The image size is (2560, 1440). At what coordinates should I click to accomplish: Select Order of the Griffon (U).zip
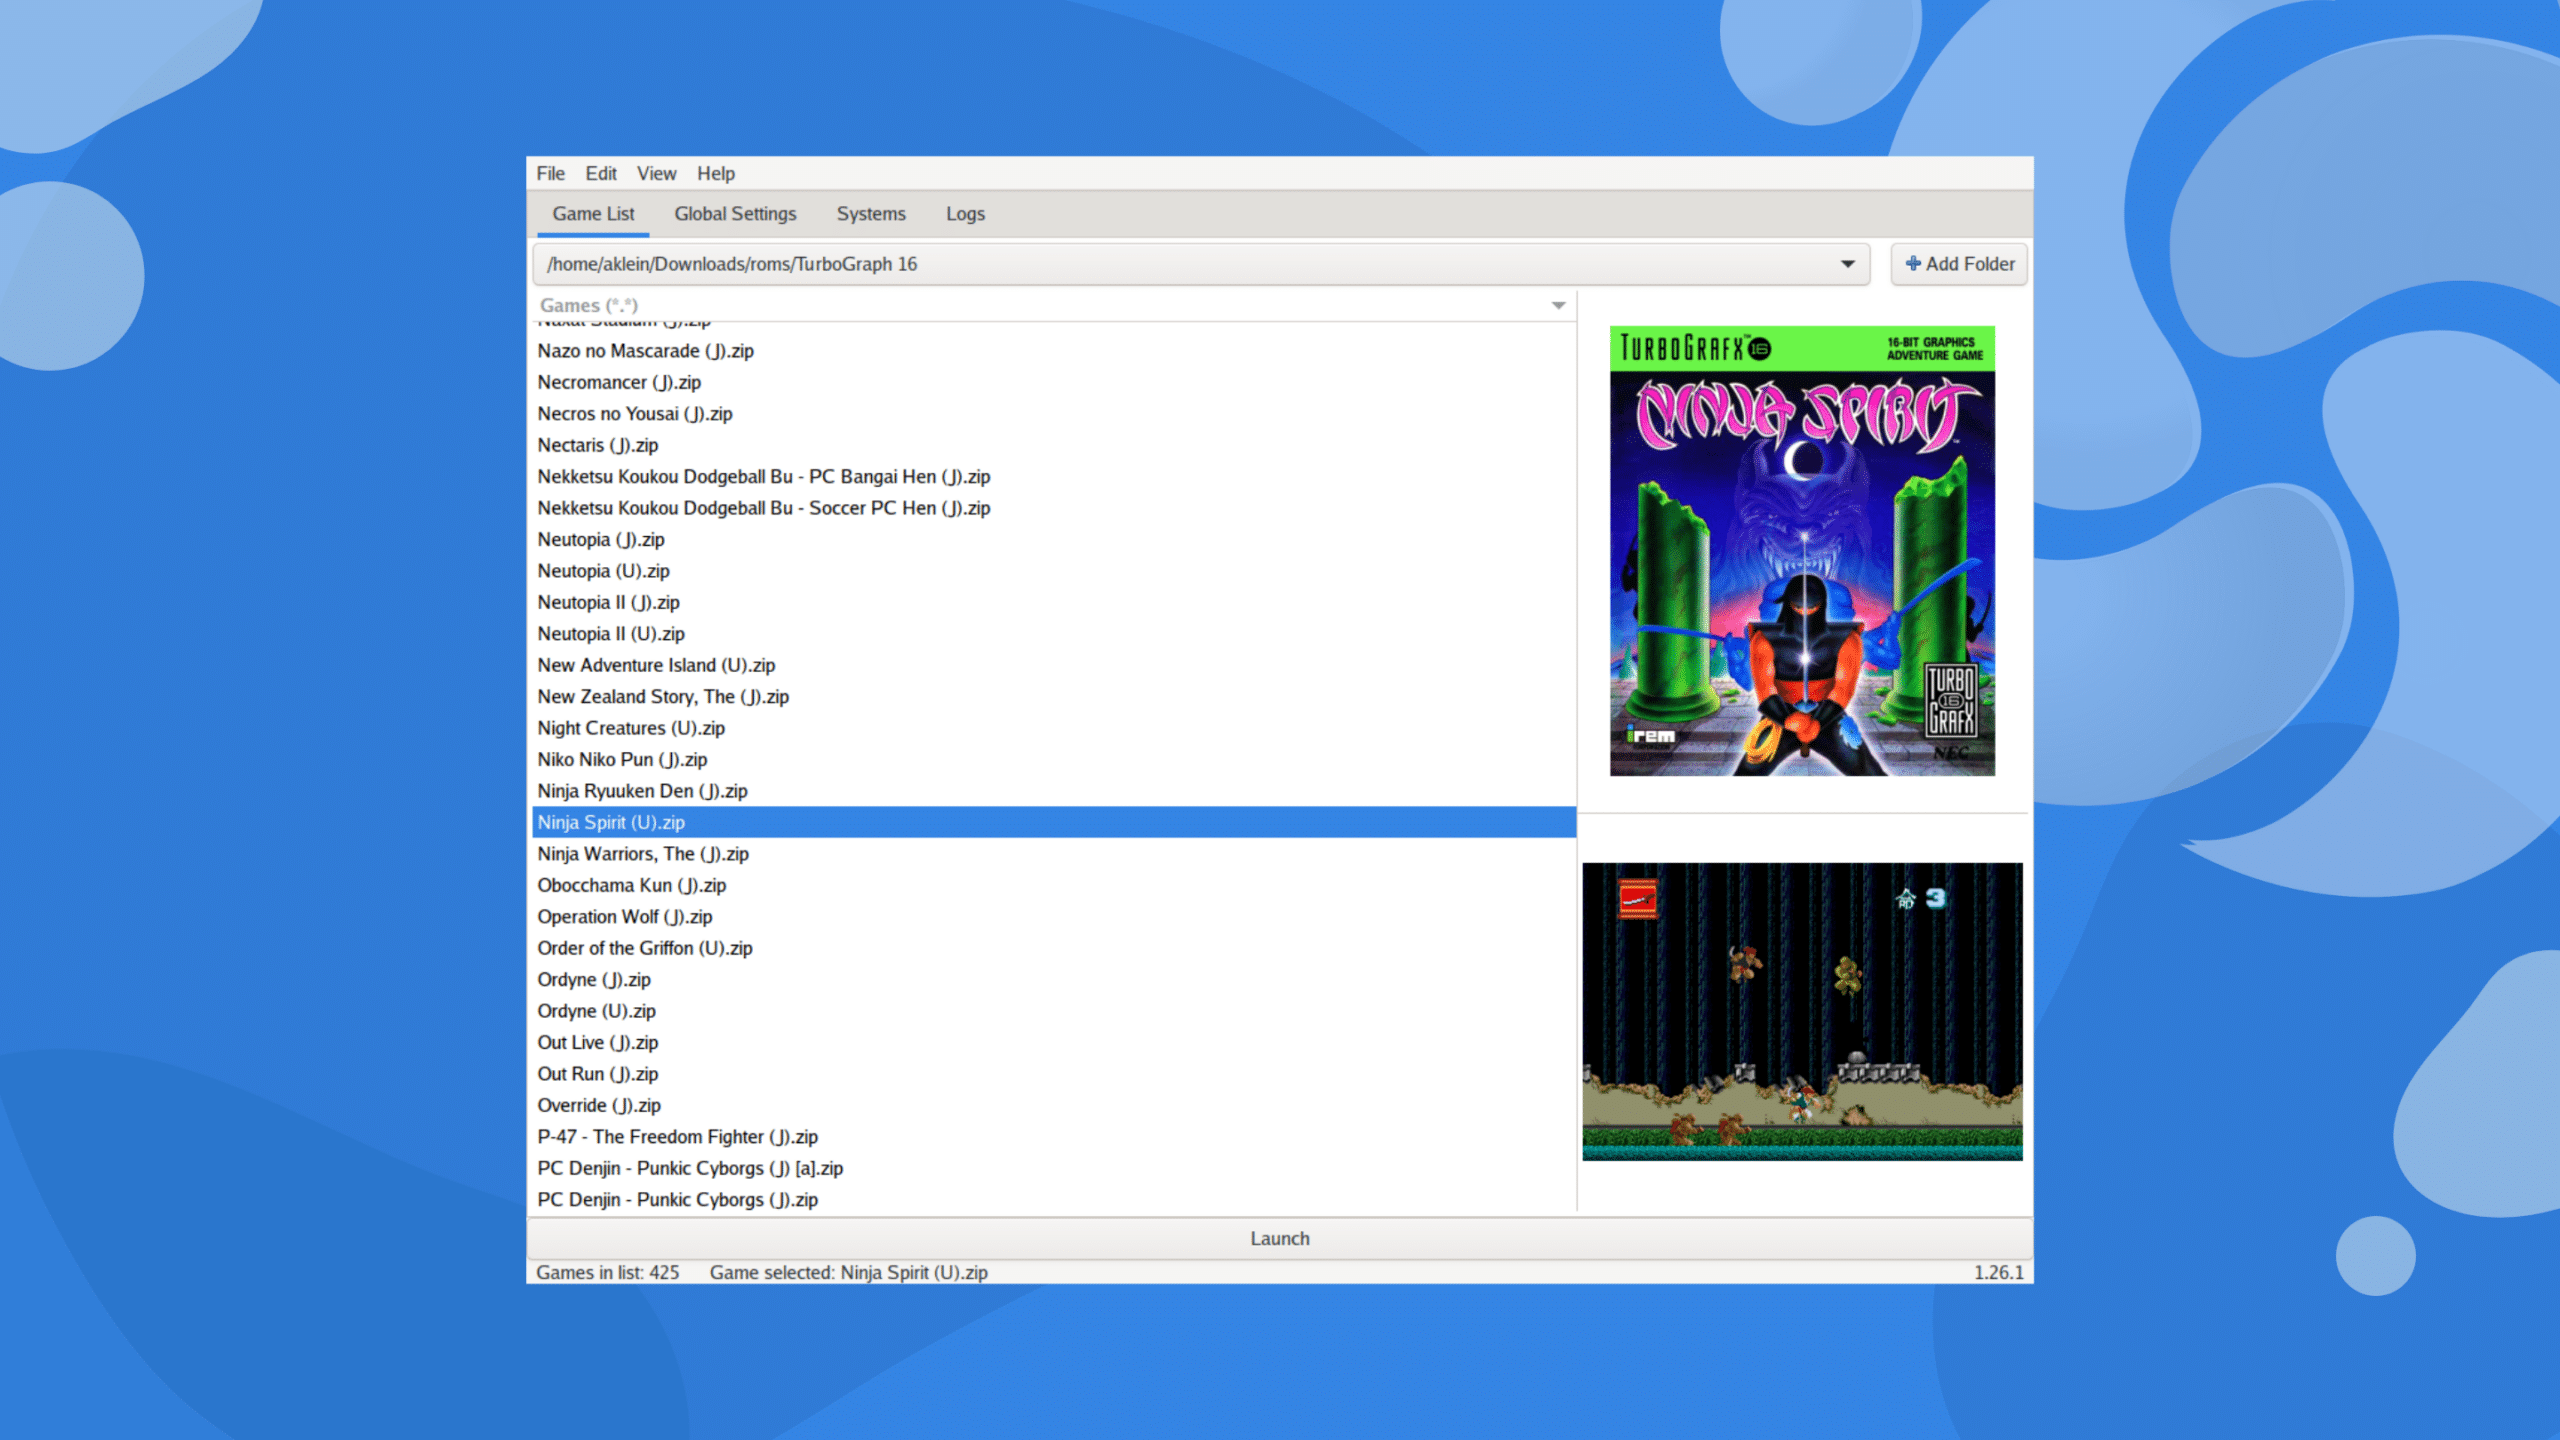pyautogui.click(x=1054, y=948)
